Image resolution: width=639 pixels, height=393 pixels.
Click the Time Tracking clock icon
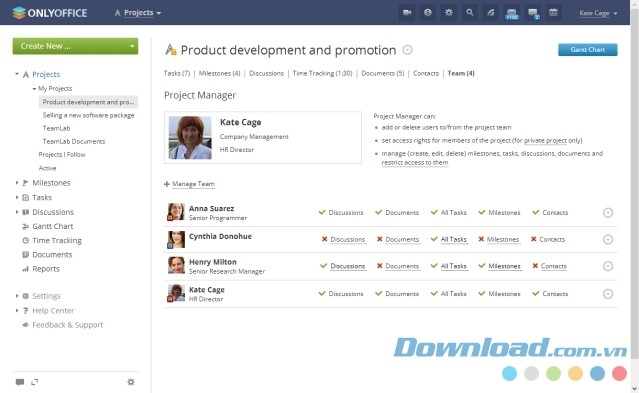[25, 241]
